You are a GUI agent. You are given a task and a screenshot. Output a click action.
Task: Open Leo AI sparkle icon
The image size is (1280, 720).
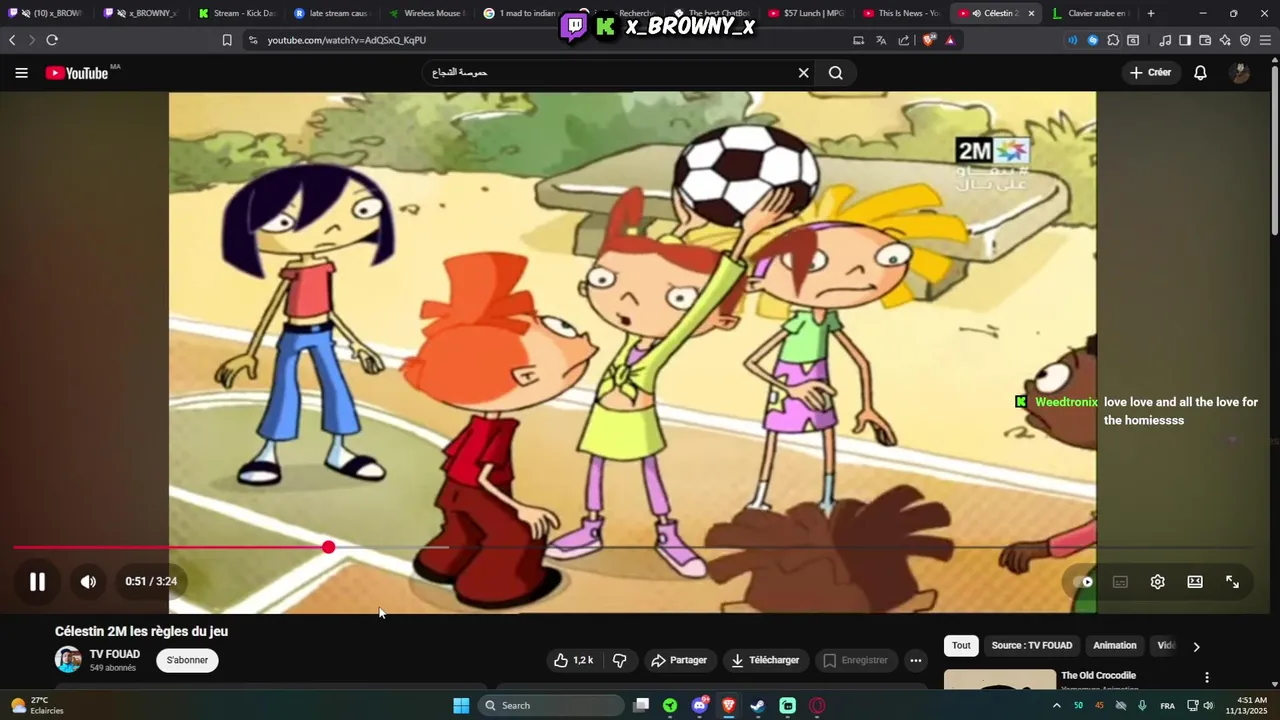(1225, 40)
